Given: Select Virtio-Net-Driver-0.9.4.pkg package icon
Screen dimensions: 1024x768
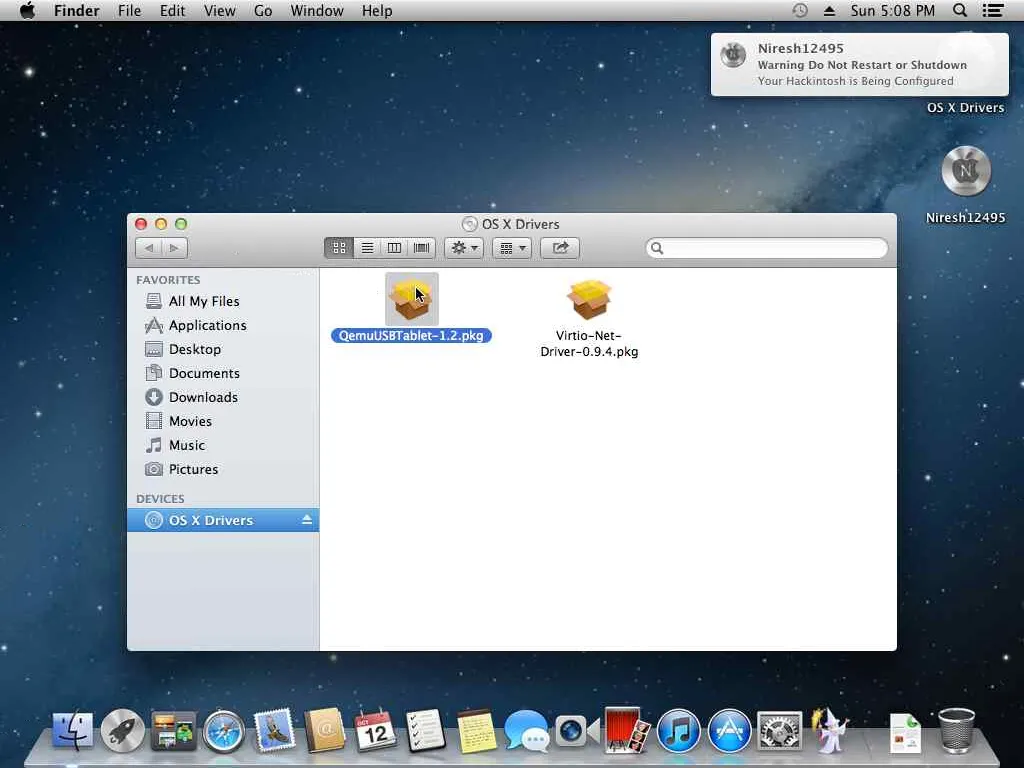Looking at the screenshot, I should click(x=589, y=299).
